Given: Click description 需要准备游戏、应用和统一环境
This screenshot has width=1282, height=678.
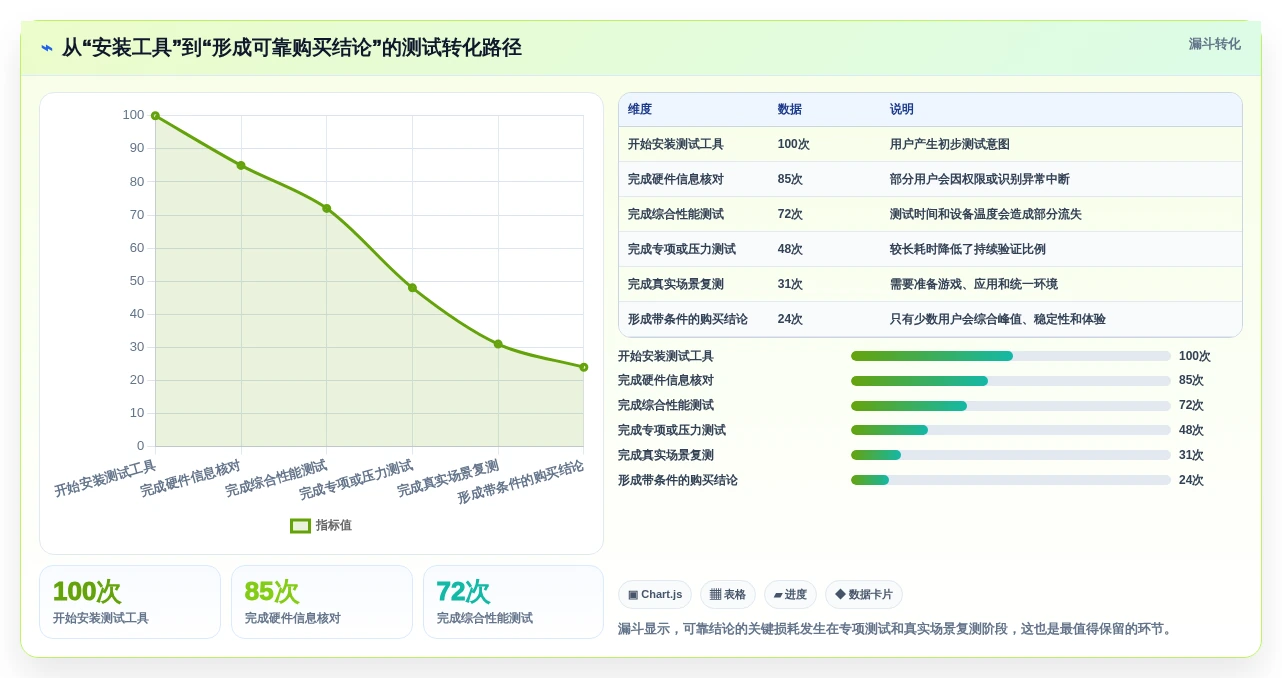Looking at the screenshot, I should click(x=974, y=285).
